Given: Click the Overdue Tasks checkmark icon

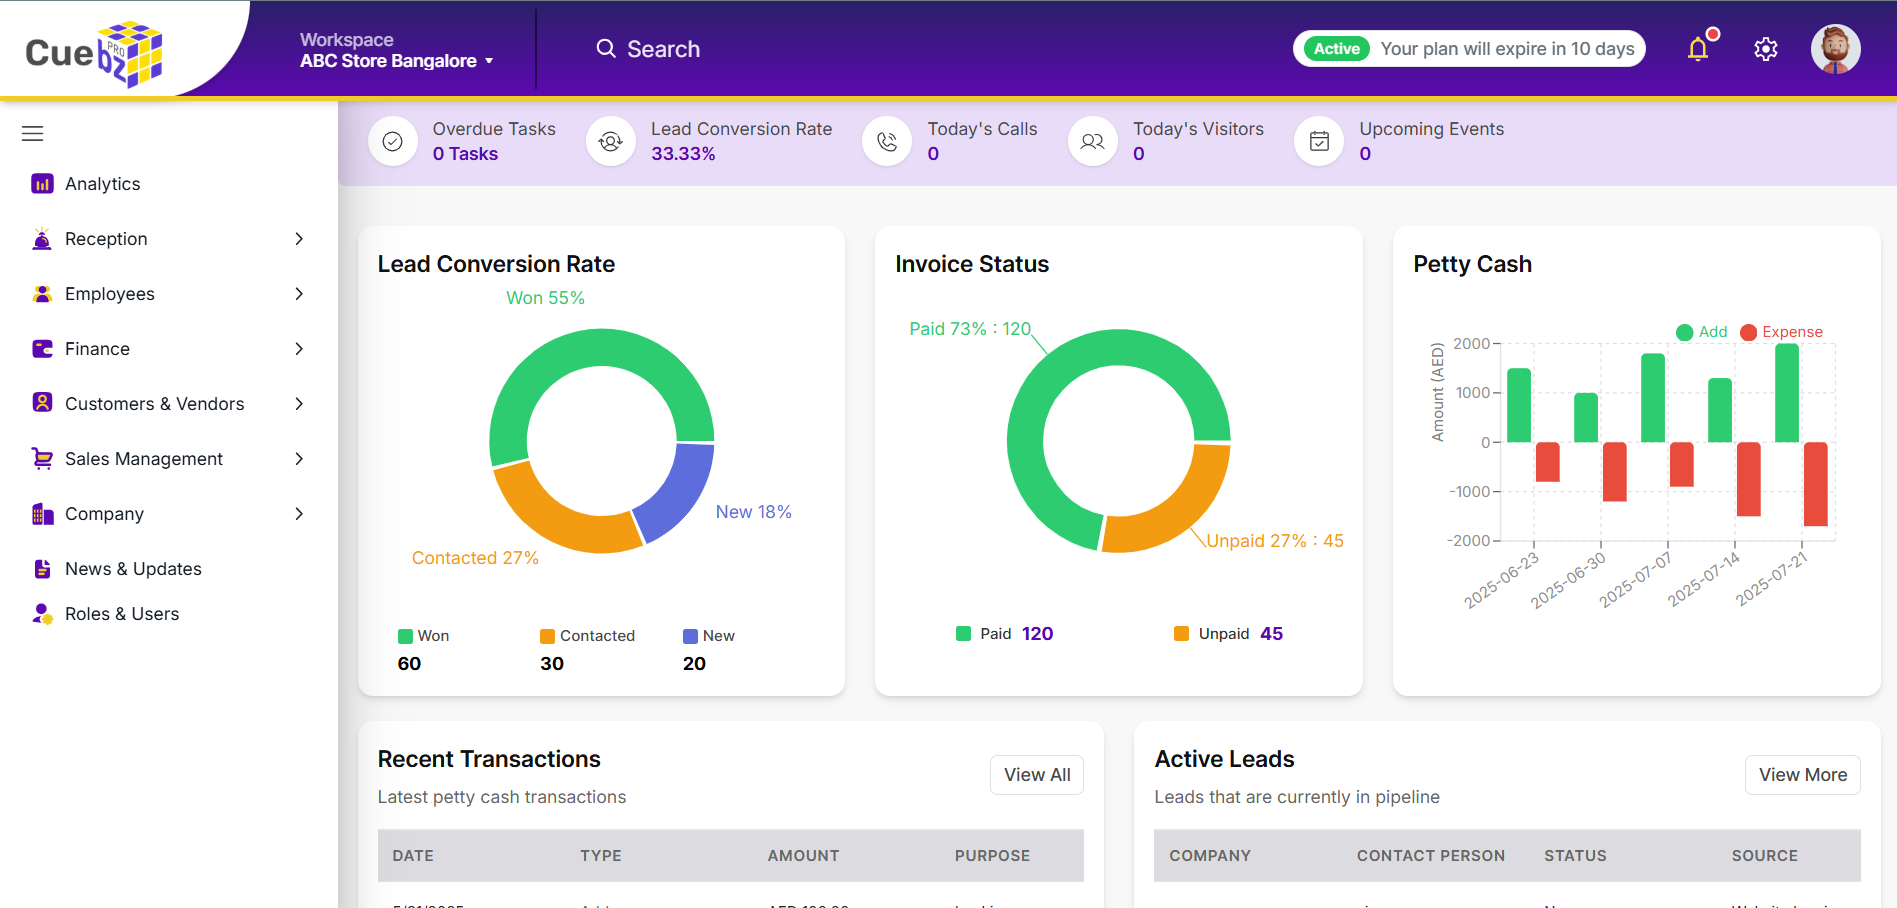Looking at the screenshot, I should pos(392,141).
